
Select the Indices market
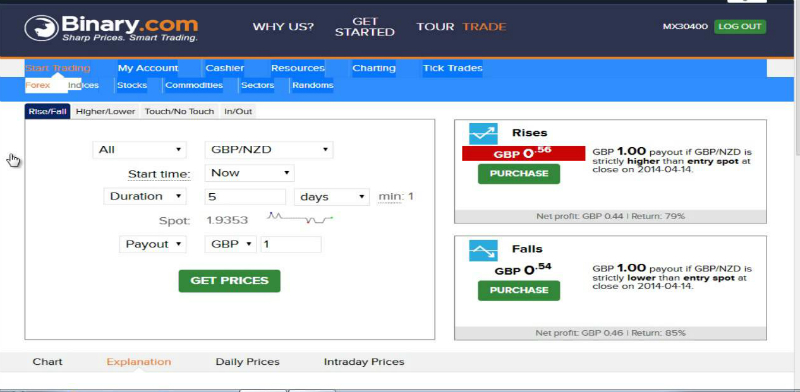84,85
